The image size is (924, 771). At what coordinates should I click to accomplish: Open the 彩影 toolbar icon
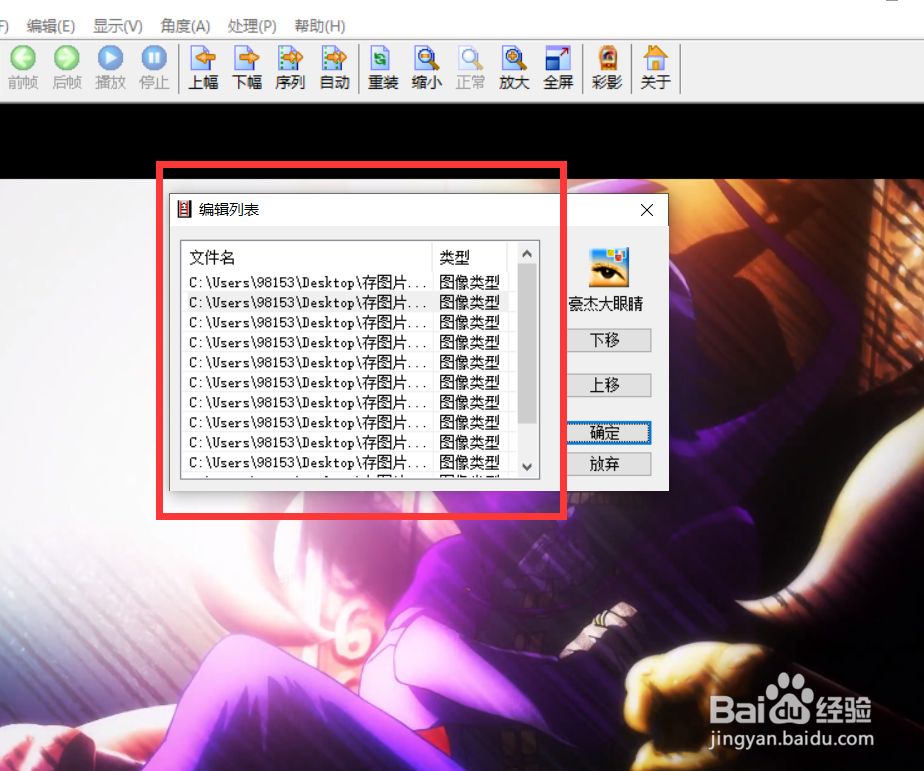[x=607, y=68]
